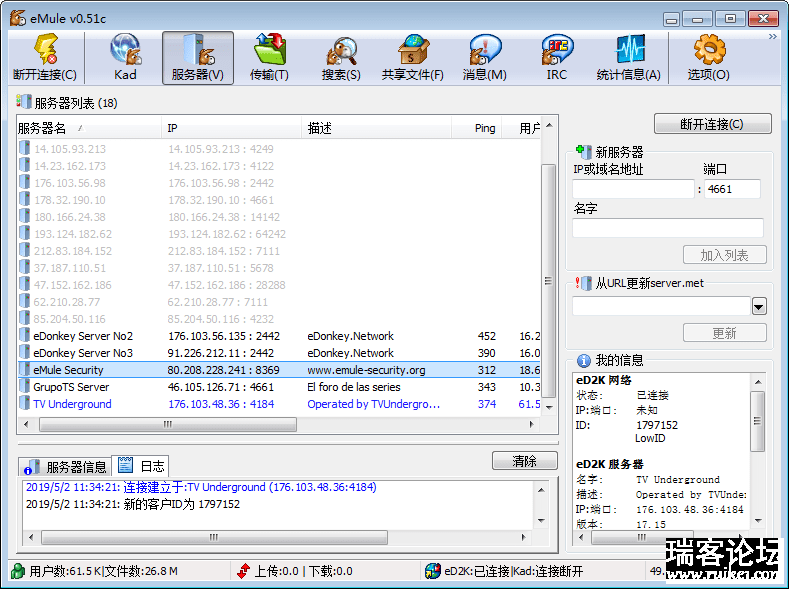Open the server.met URL dropdown arrow
Viewport: 789px width, 589px height.
[759, 306]
